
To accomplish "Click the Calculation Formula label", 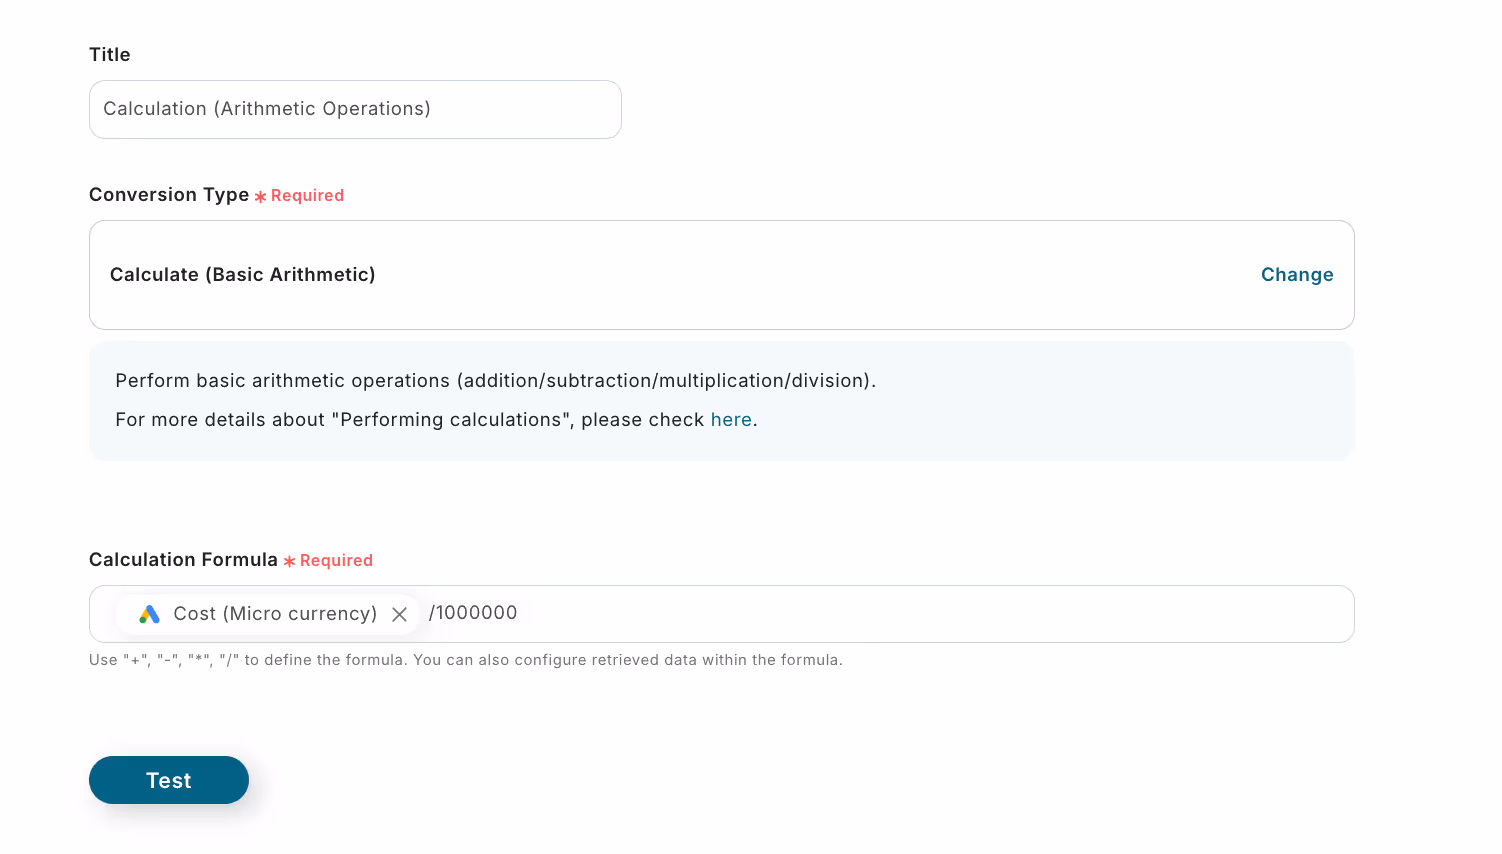I will [183, 560].
